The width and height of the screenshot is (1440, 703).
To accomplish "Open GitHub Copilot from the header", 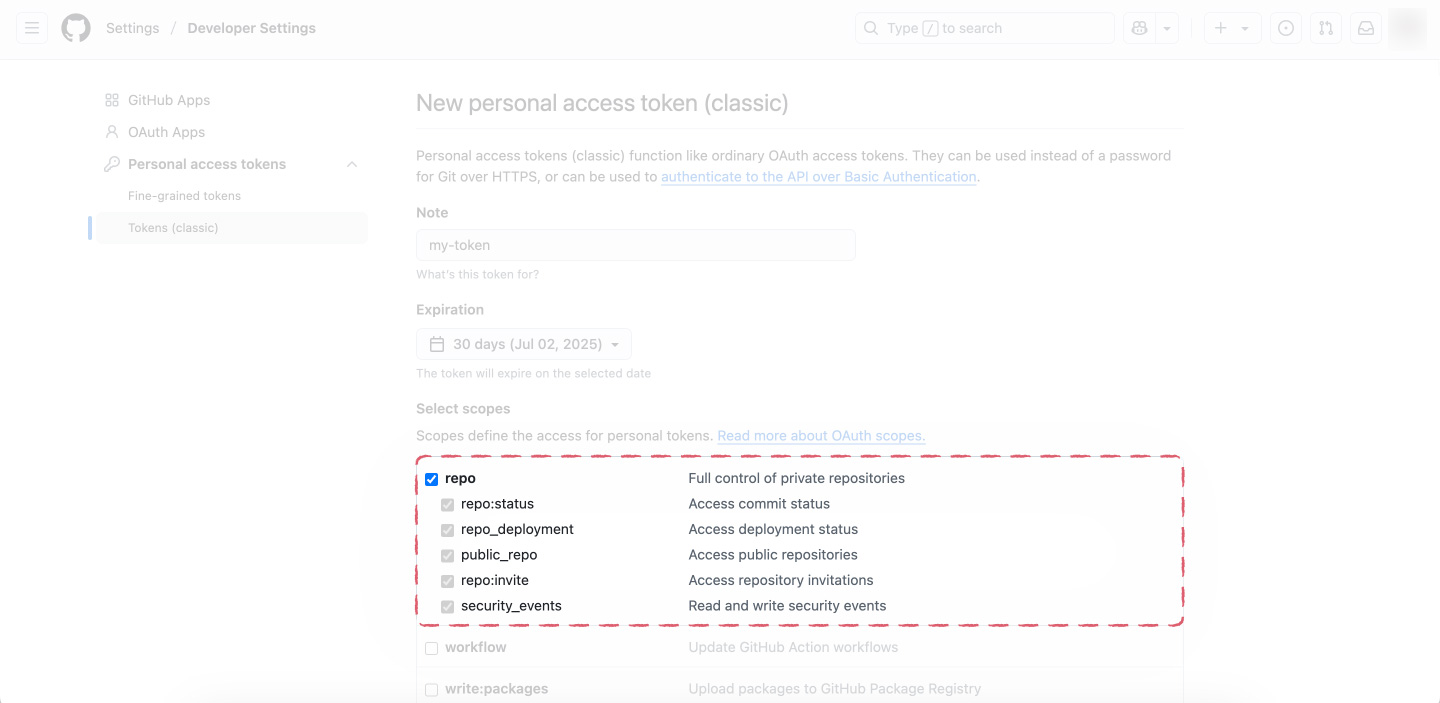I will [x=1139, y=27].
